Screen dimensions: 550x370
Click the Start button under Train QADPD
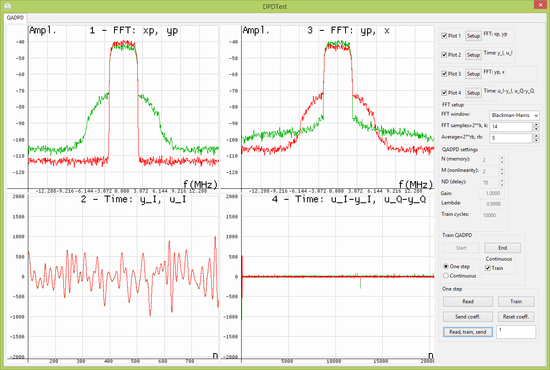tap(461, 248)
